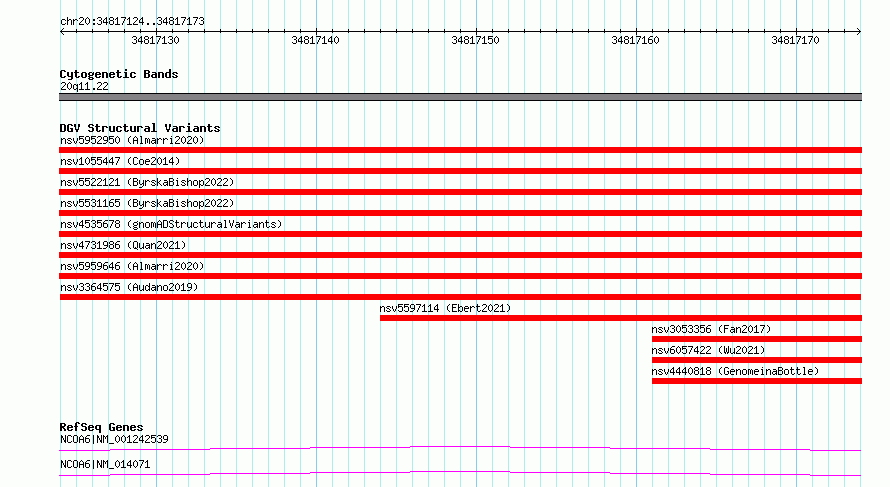
Task: Click the right arrow end of ruler
Action: pyautogui.click(x=859, y=32)
